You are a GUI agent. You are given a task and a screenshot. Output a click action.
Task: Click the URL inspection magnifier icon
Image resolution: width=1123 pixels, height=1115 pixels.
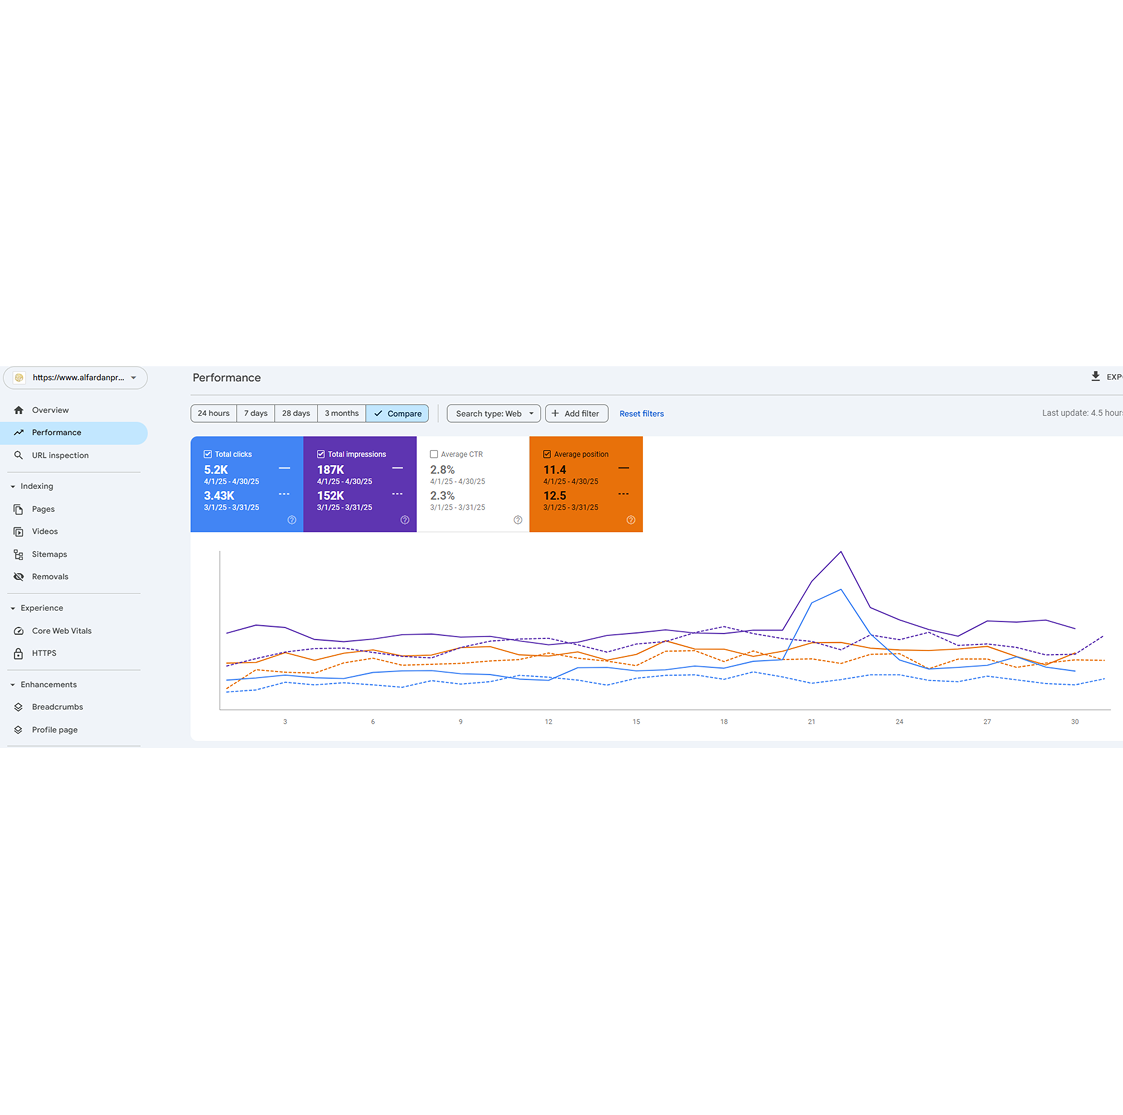[x=19, y=455]
